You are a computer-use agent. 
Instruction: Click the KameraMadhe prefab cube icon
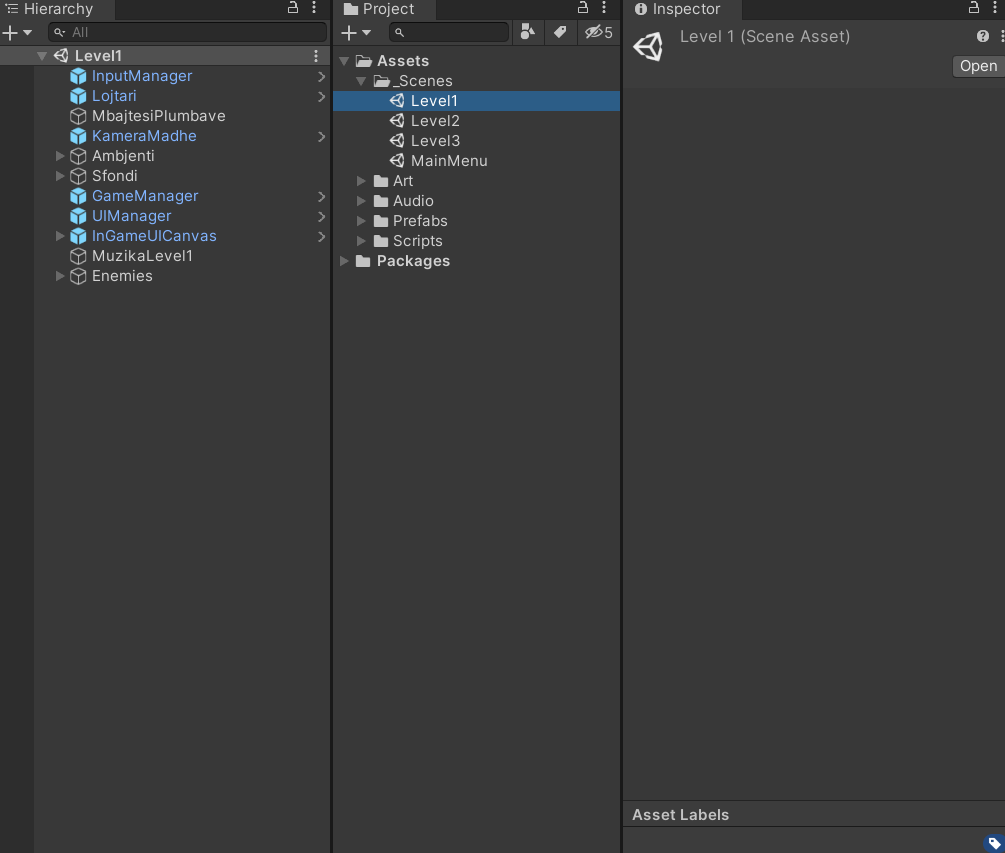click(78, 136)
